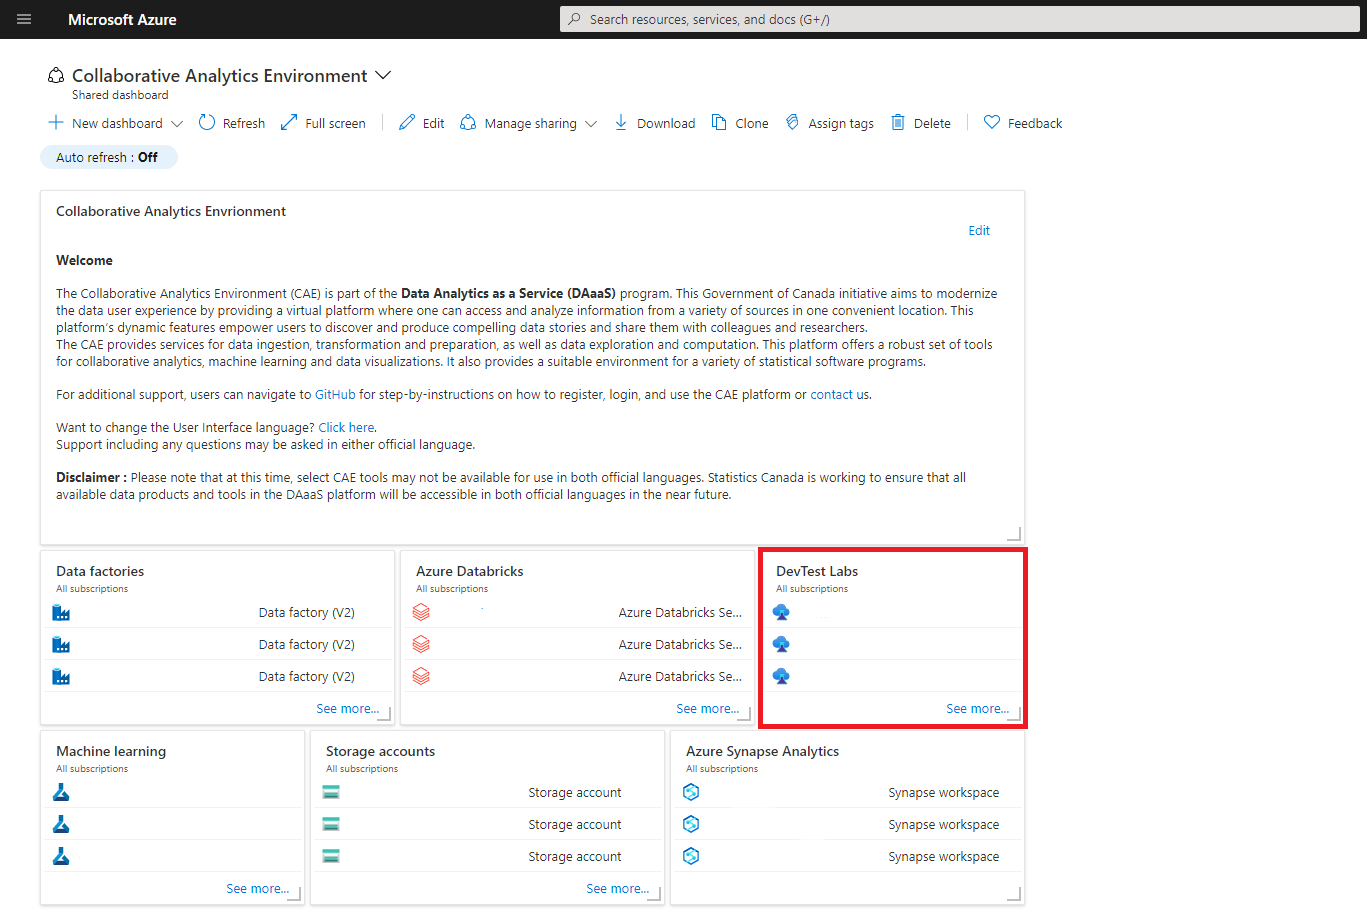Image resolution: width=1367 pixels, height=922 pixels.
Task: Click the Feedback heart icon
Action: coord(992,122)
